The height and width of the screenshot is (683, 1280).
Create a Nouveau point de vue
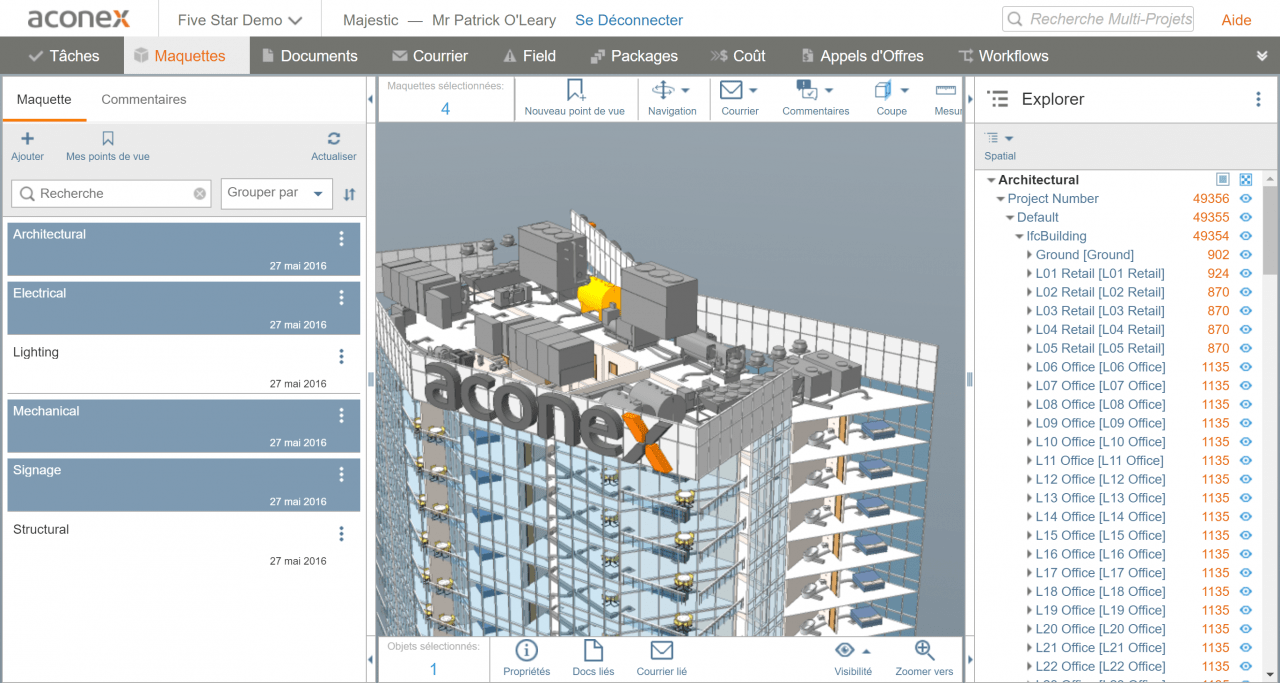pyautogui.click(x=575, y=99)
